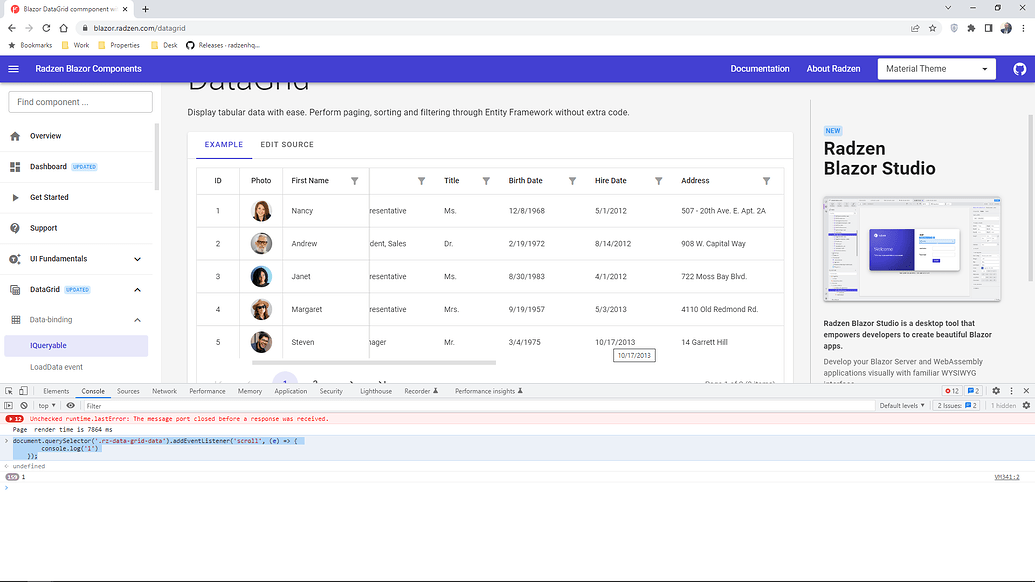Open the DevTools Network tab
Screen dimensions: 1035x582
[164, 391]
